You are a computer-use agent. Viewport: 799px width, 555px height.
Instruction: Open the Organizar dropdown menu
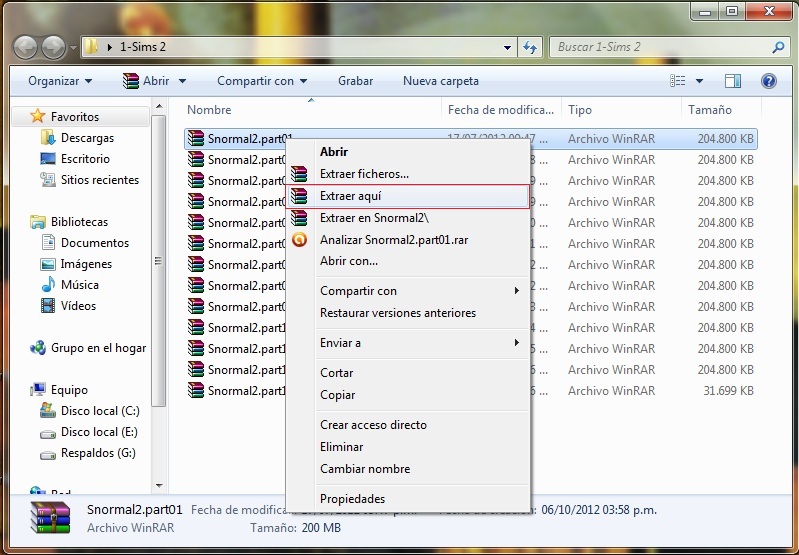(60, 81)
